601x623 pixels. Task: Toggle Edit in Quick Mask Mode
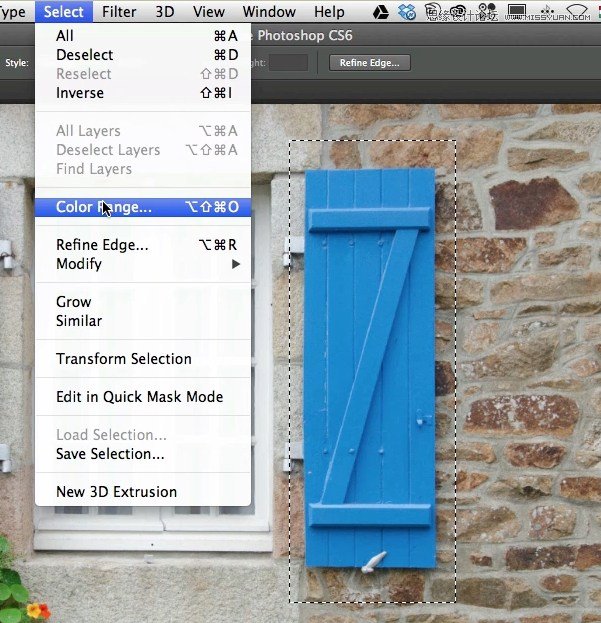(x=139, y=397)
